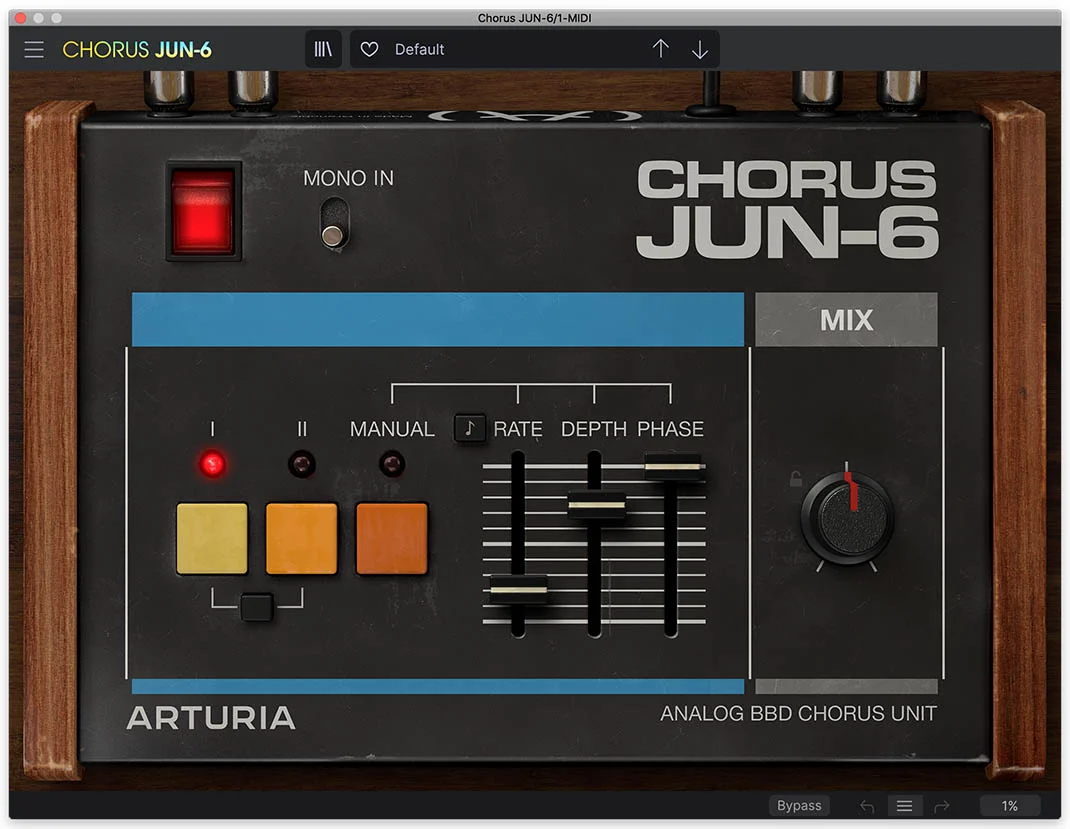This screenshot has height=829, width=1070.
Task: Open the preset library browser icon
Action: (x=322, y=49)
